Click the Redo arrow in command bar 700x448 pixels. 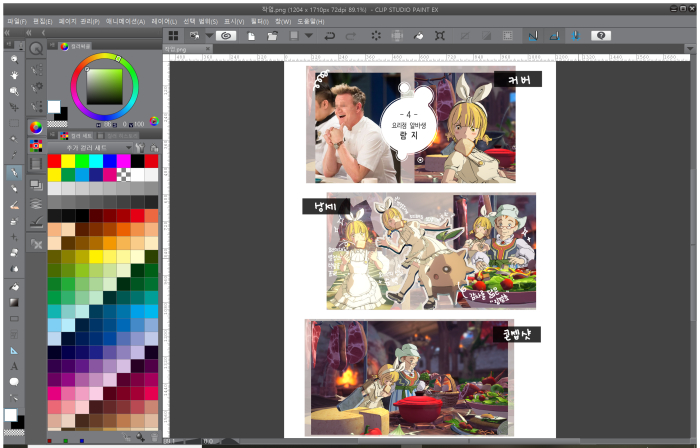[x=350, y=35]
